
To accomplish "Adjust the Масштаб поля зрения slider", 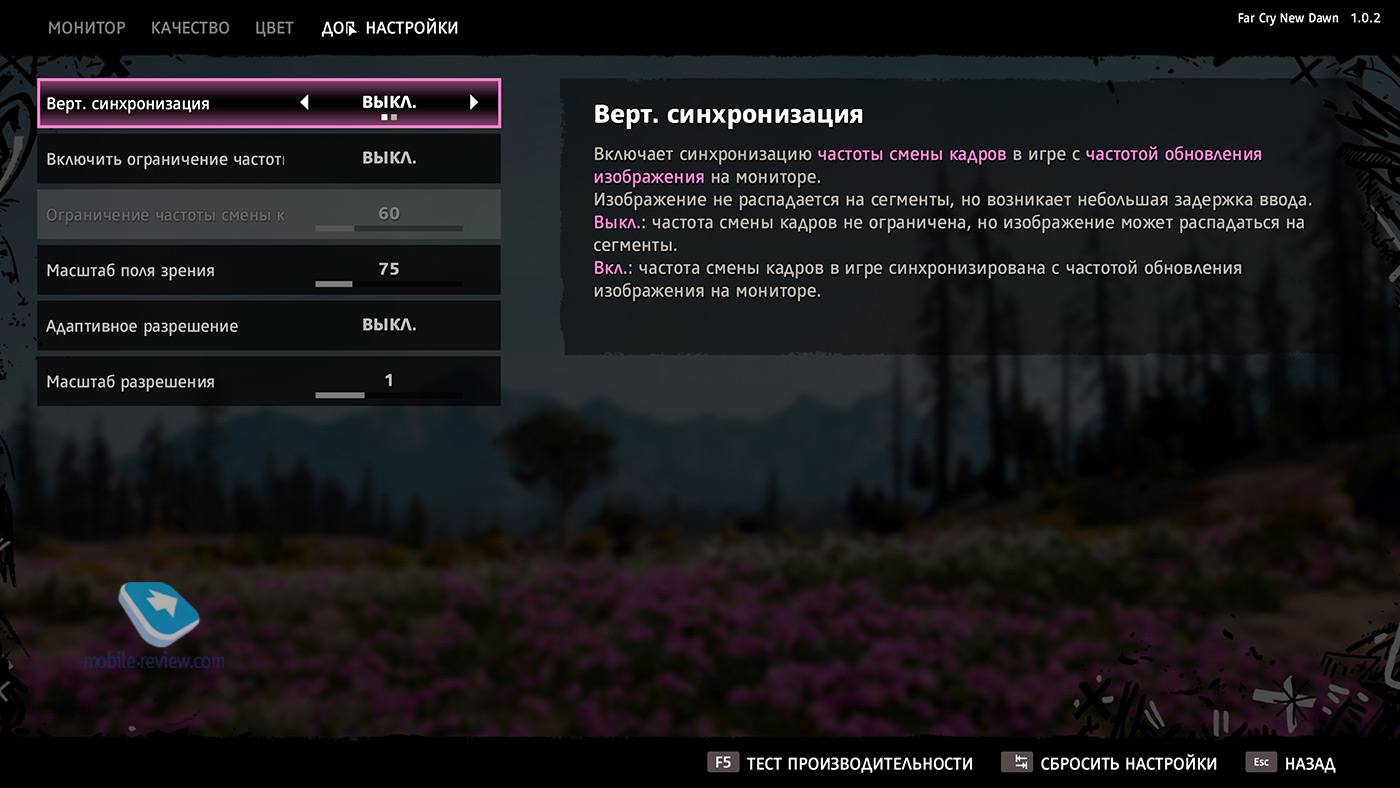I will (x=389, y=284).
